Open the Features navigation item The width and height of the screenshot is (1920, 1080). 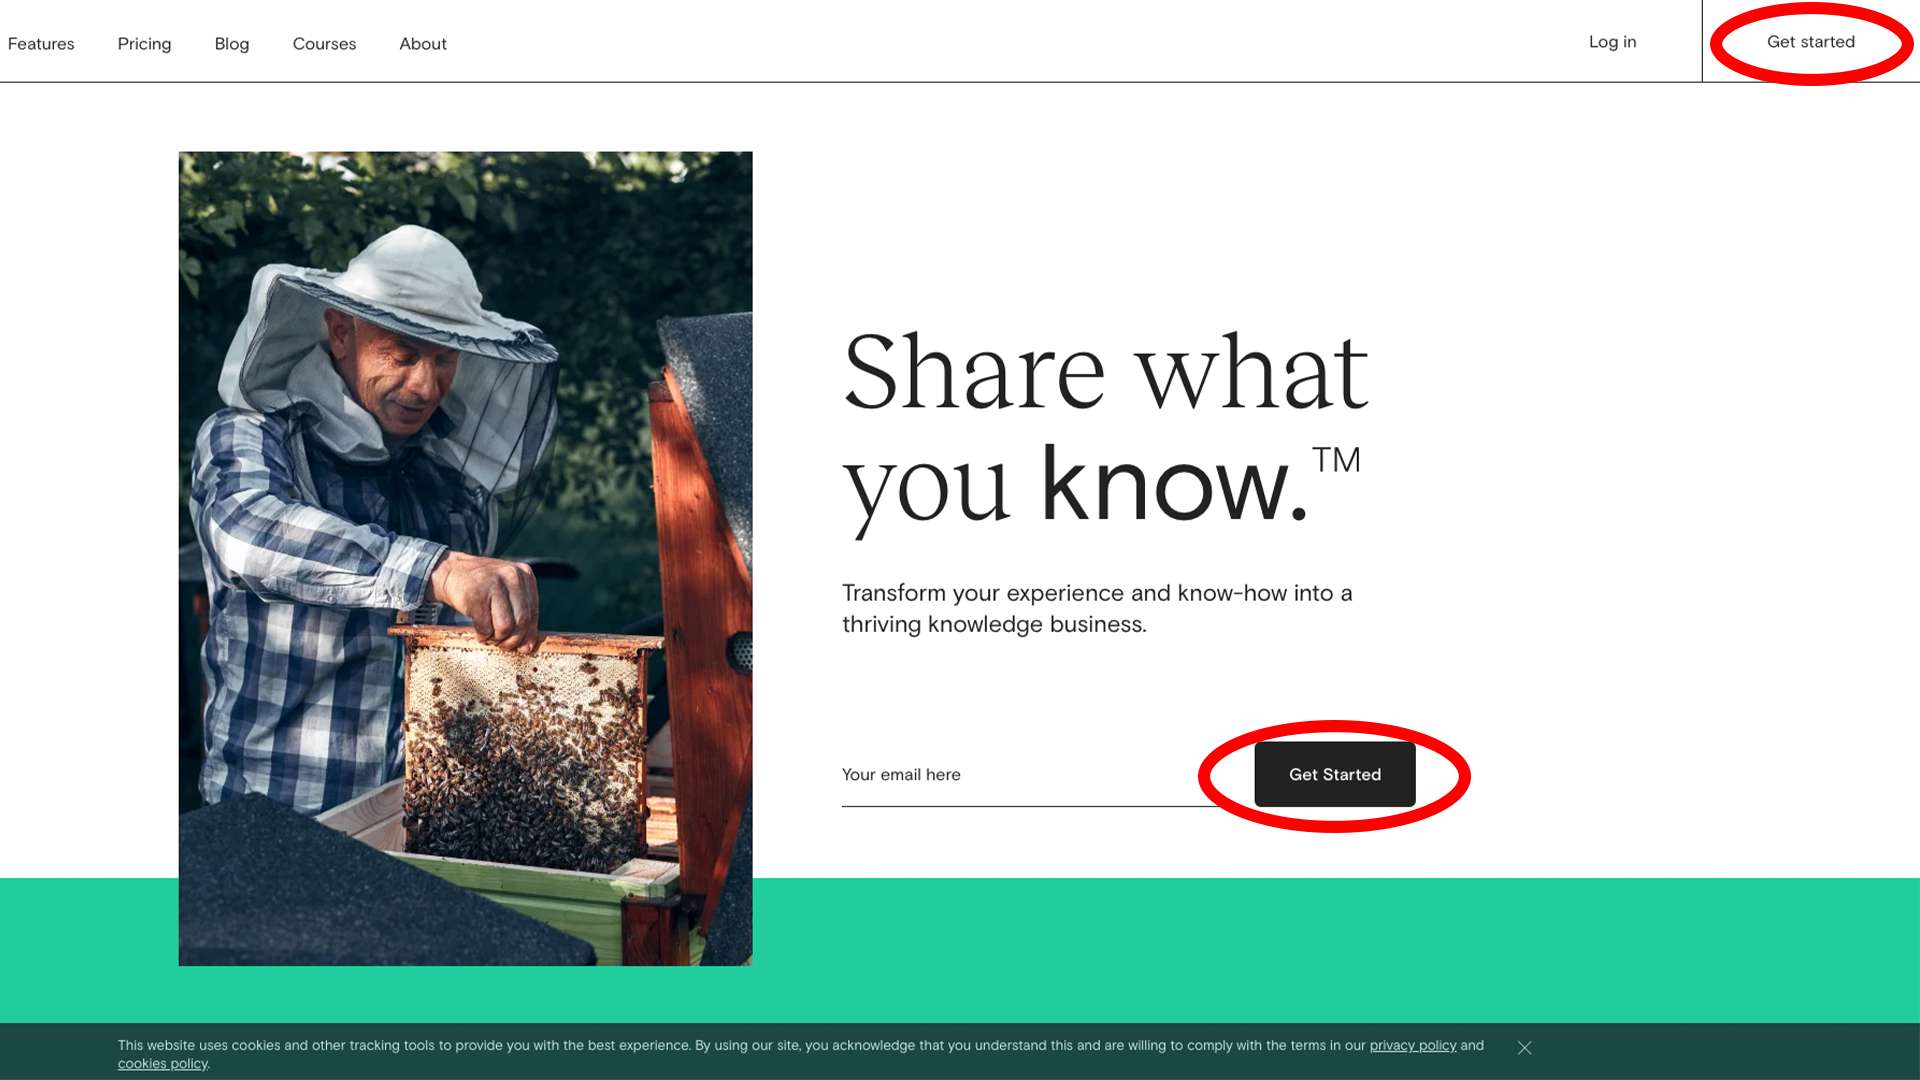(x=41, y=44)
